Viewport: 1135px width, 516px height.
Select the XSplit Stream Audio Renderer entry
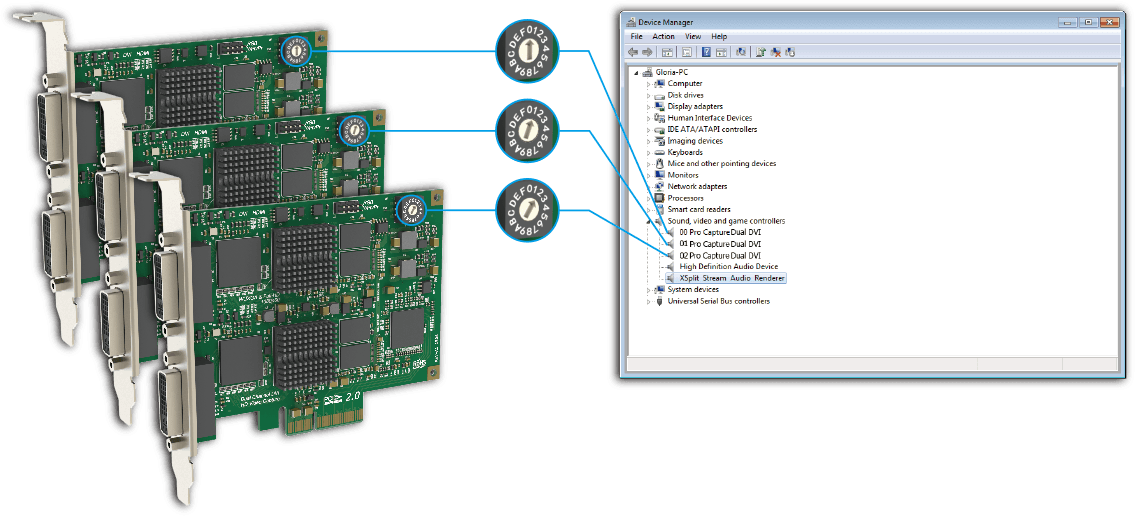tap(731, 278)
